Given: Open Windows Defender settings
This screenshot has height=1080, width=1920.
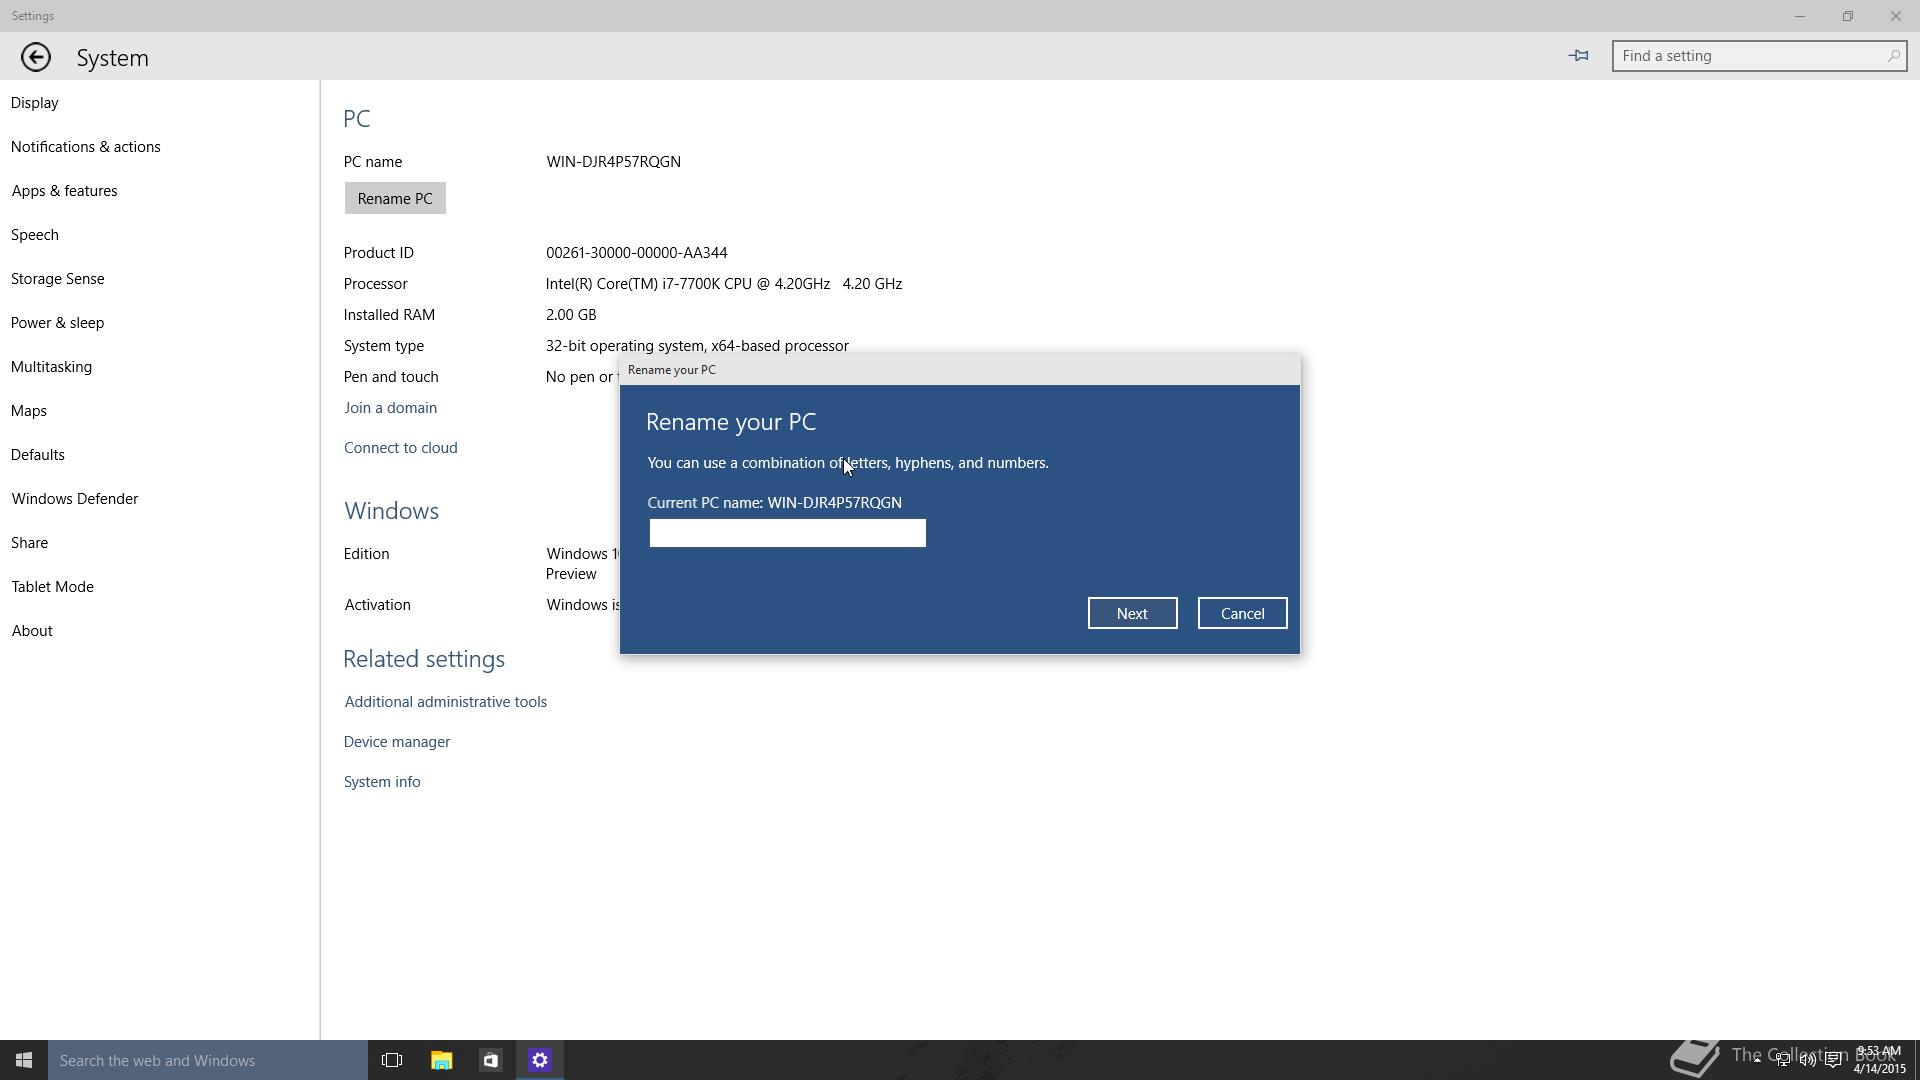Looking at the screenshot, I should click(160, 499).
